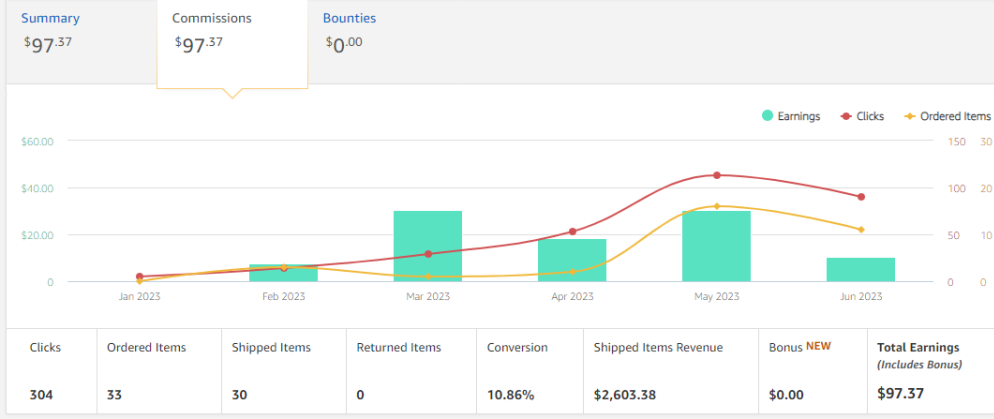Select the yellow Ordered Items point for Jun 2023
The width and height of the screenshot is (994, 419).
(860, 230)
